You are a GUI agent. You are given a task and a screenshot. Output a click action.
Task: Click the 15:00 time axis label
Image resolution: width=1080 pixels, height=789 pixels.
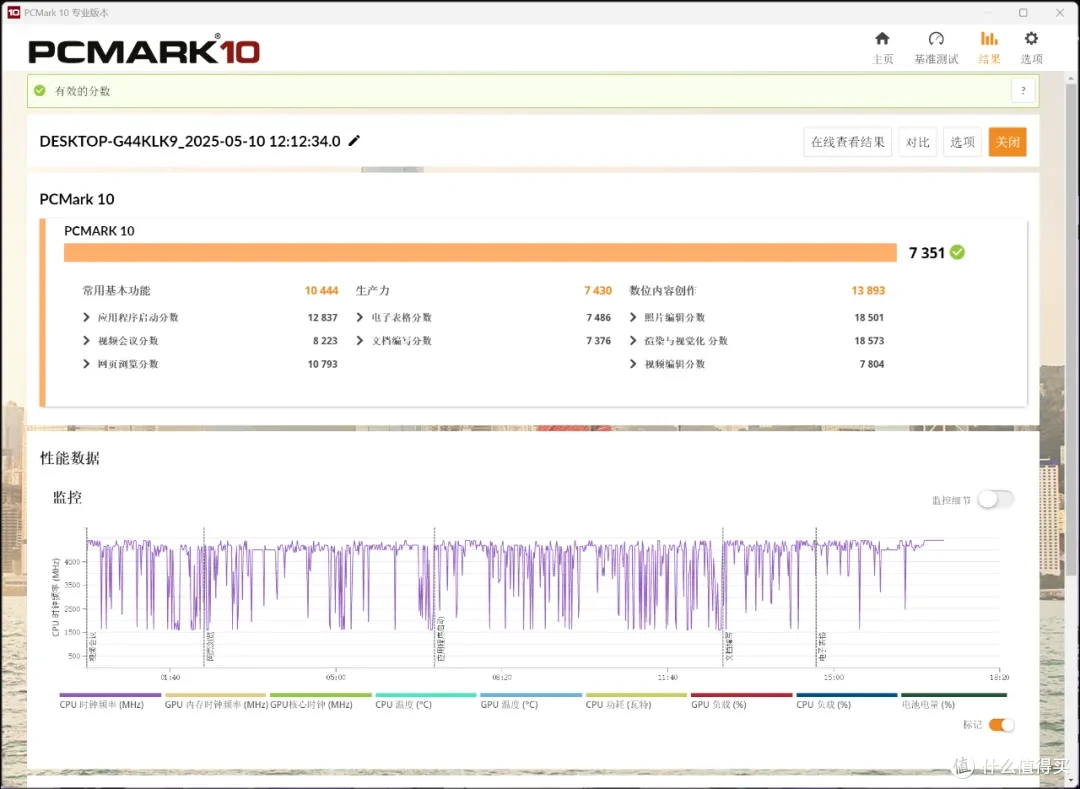(833, 677)
